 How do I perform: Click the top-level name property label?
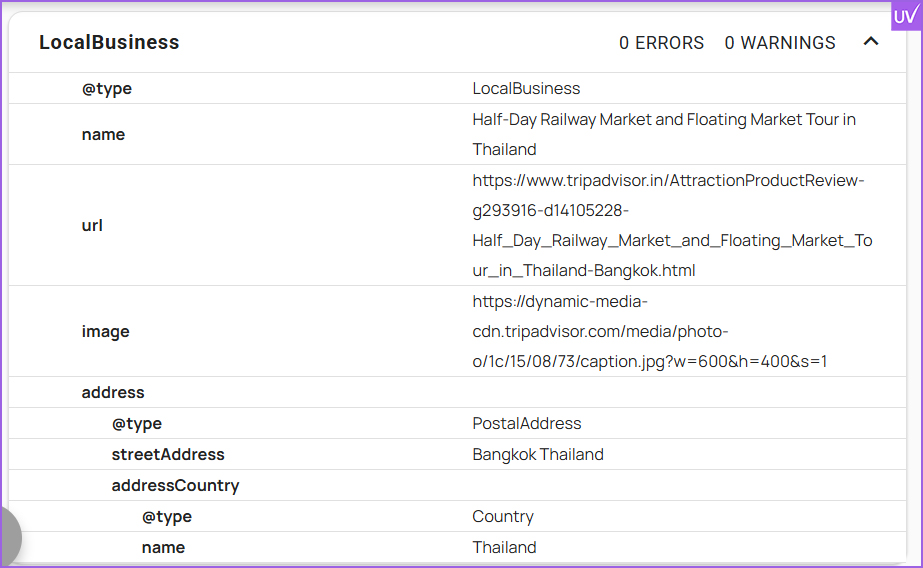(x=103, y=134)
